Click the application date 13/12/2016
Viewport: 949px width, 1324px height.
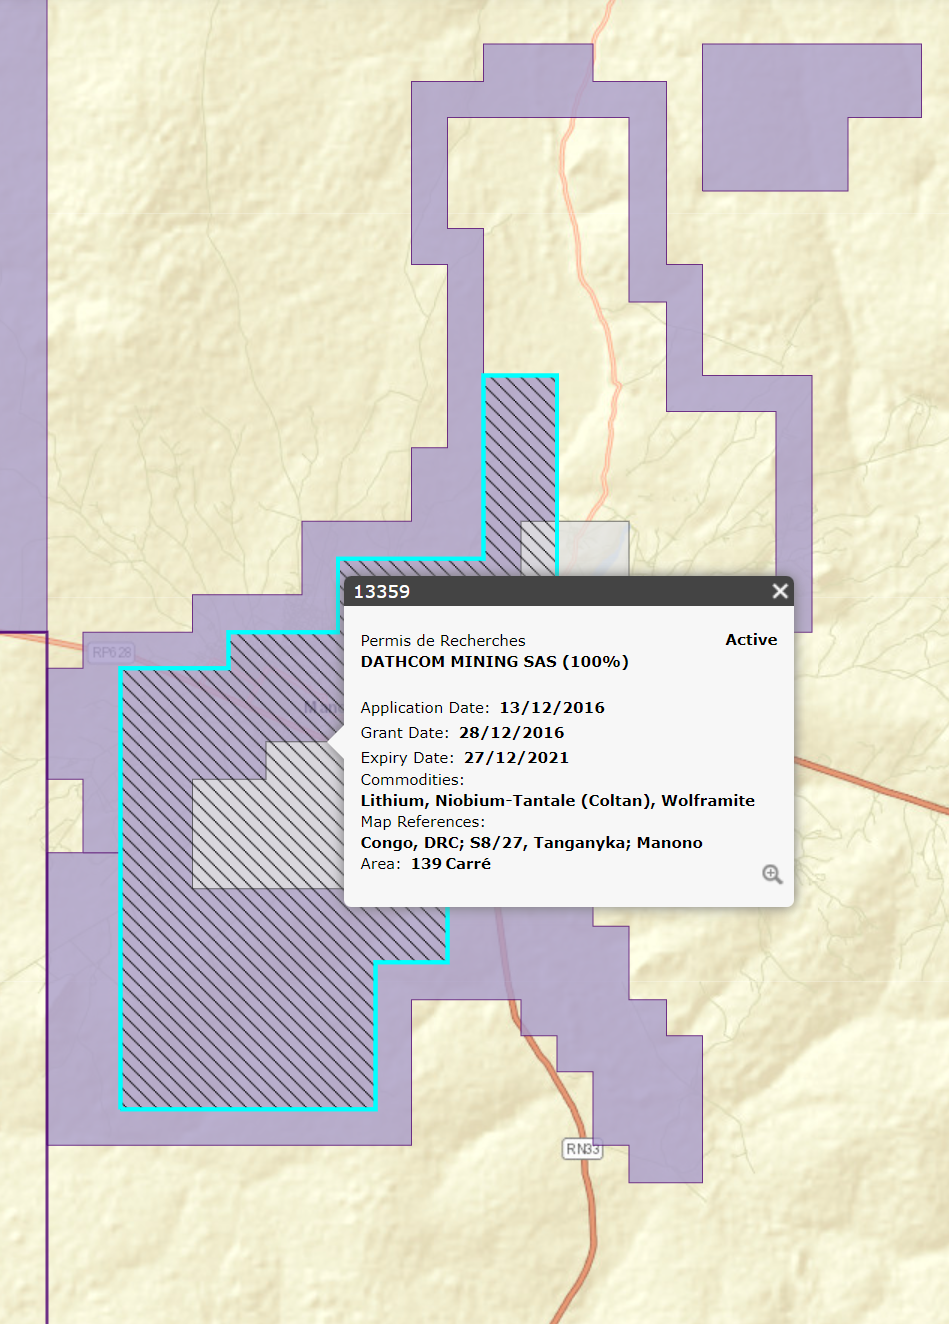click(552, 708)
